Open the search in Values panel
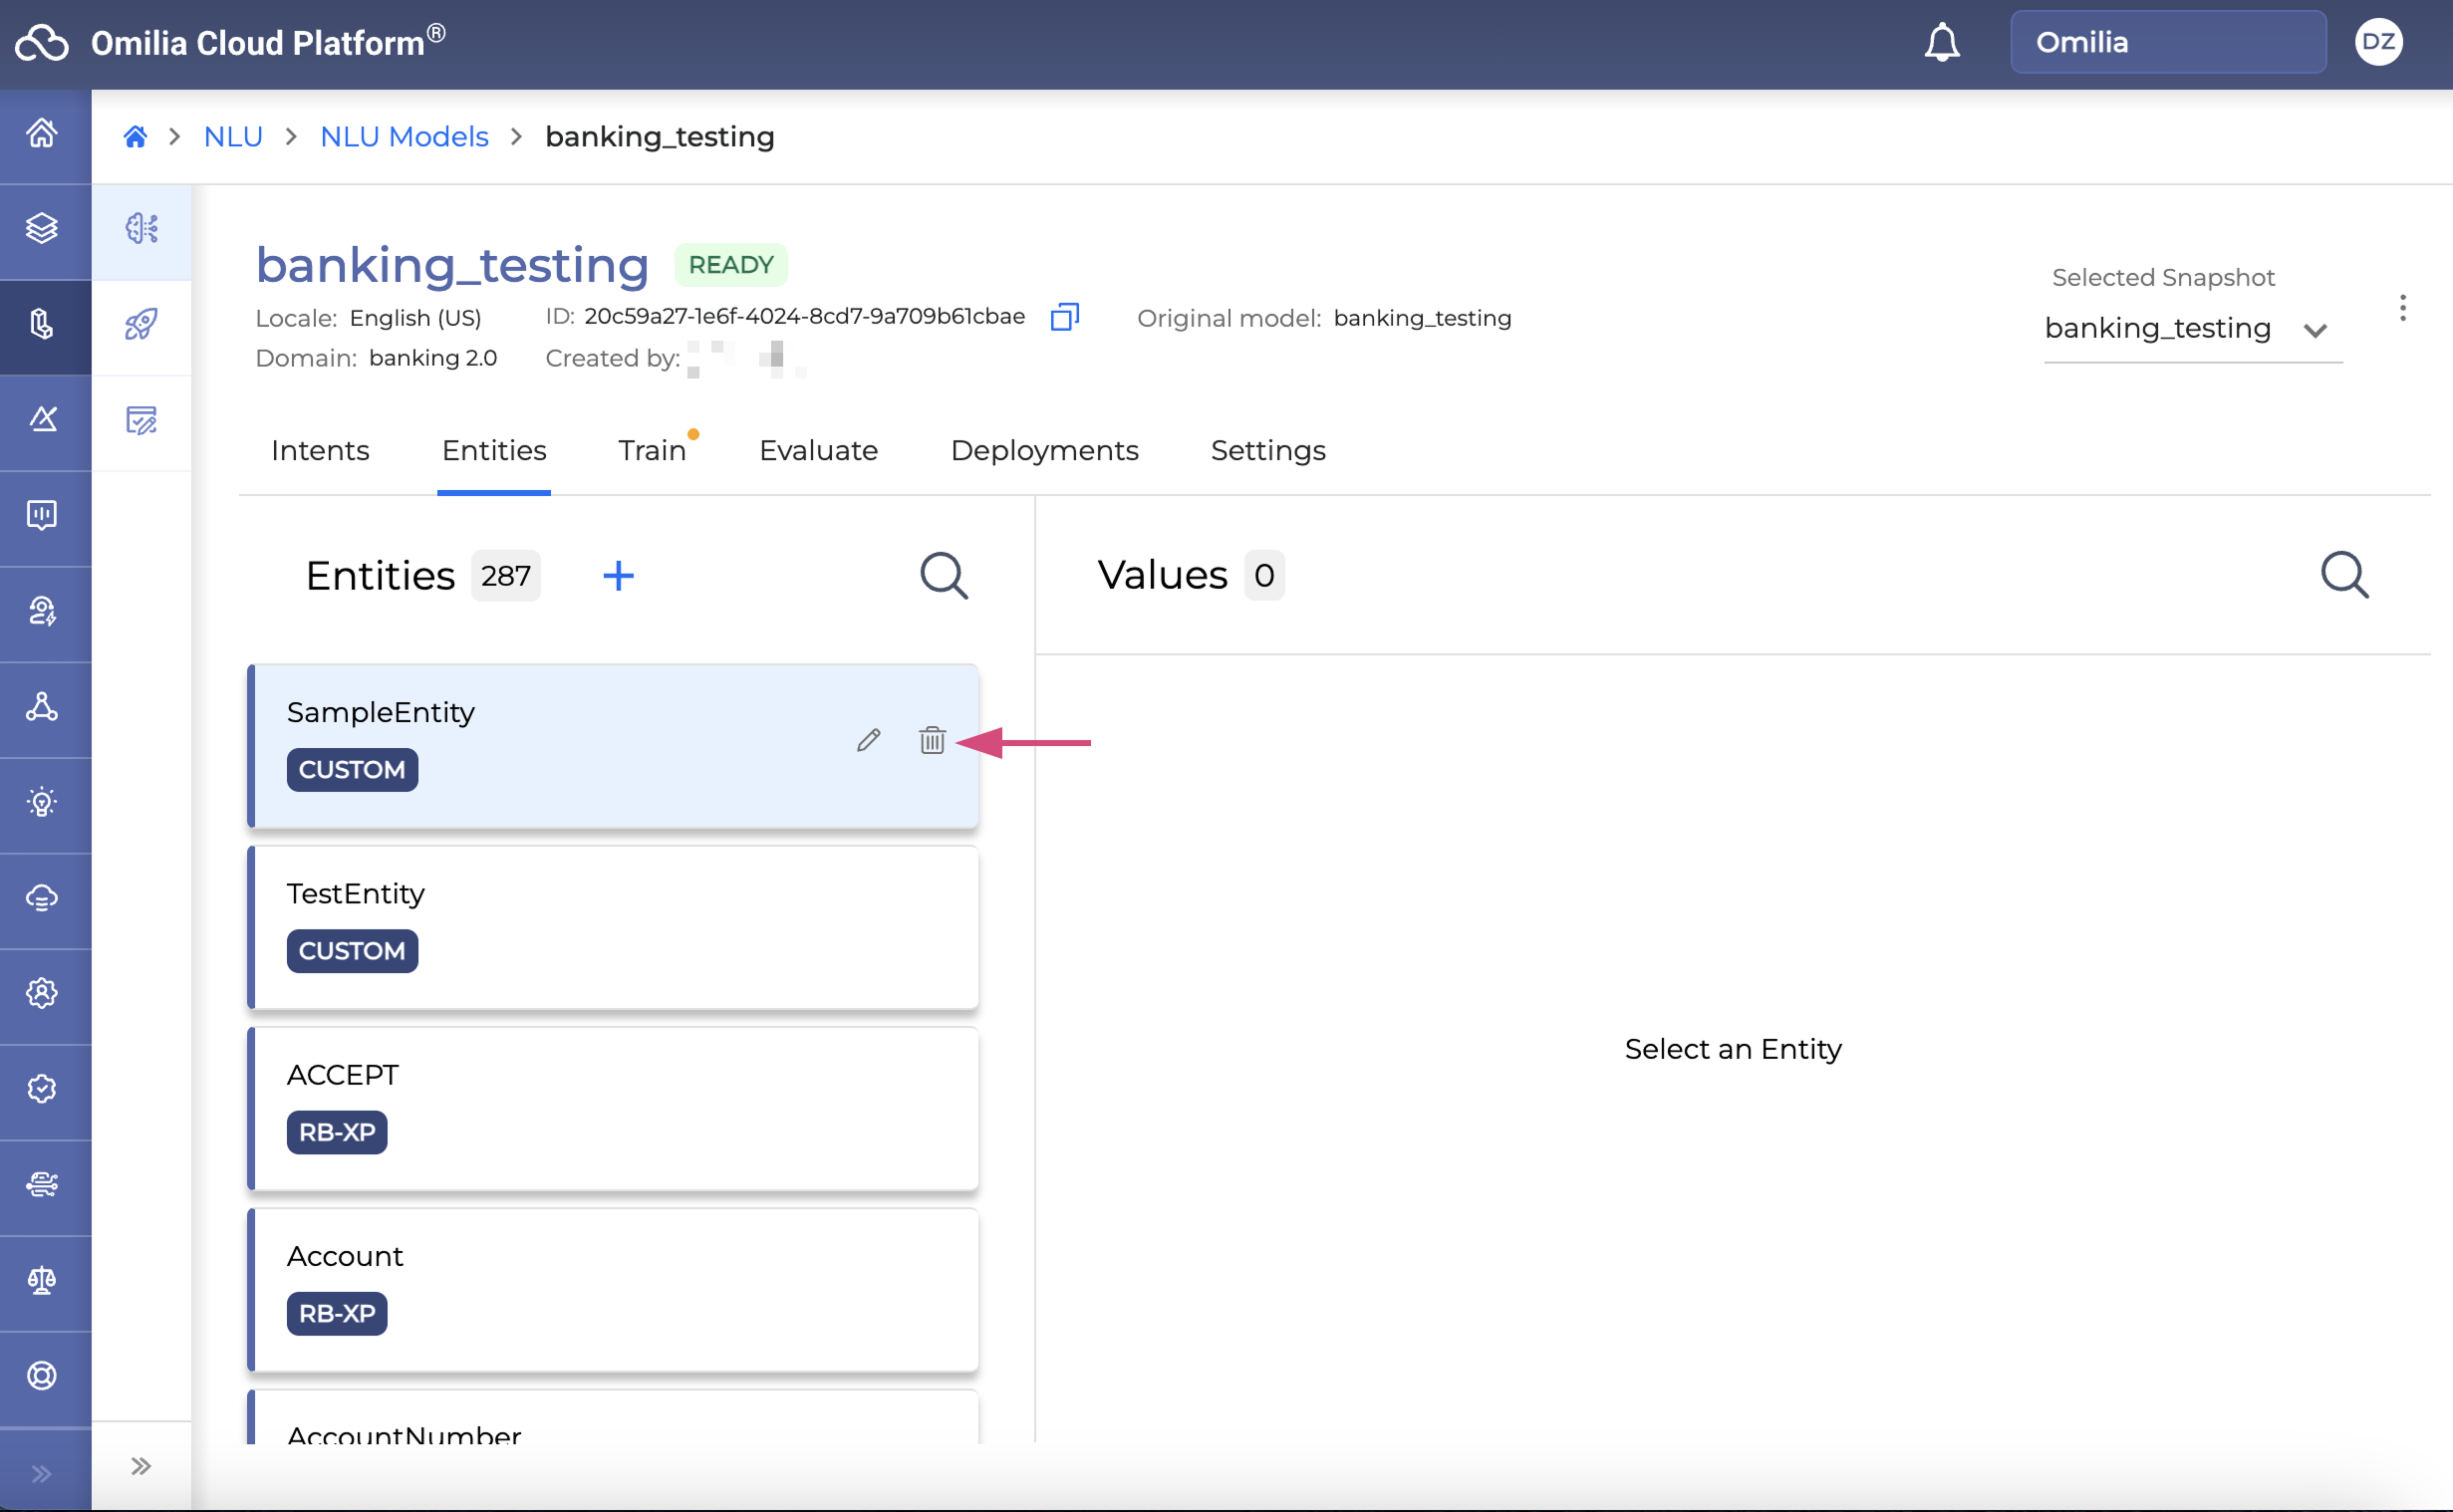The height and width of the screenshot is (1512, 2453). pos(2343,575)
